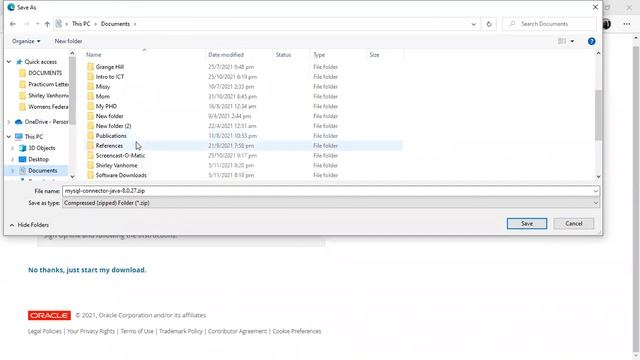This screenshot has width=640, height=360.
Task: Click the Save button
Action: point(527,224)
